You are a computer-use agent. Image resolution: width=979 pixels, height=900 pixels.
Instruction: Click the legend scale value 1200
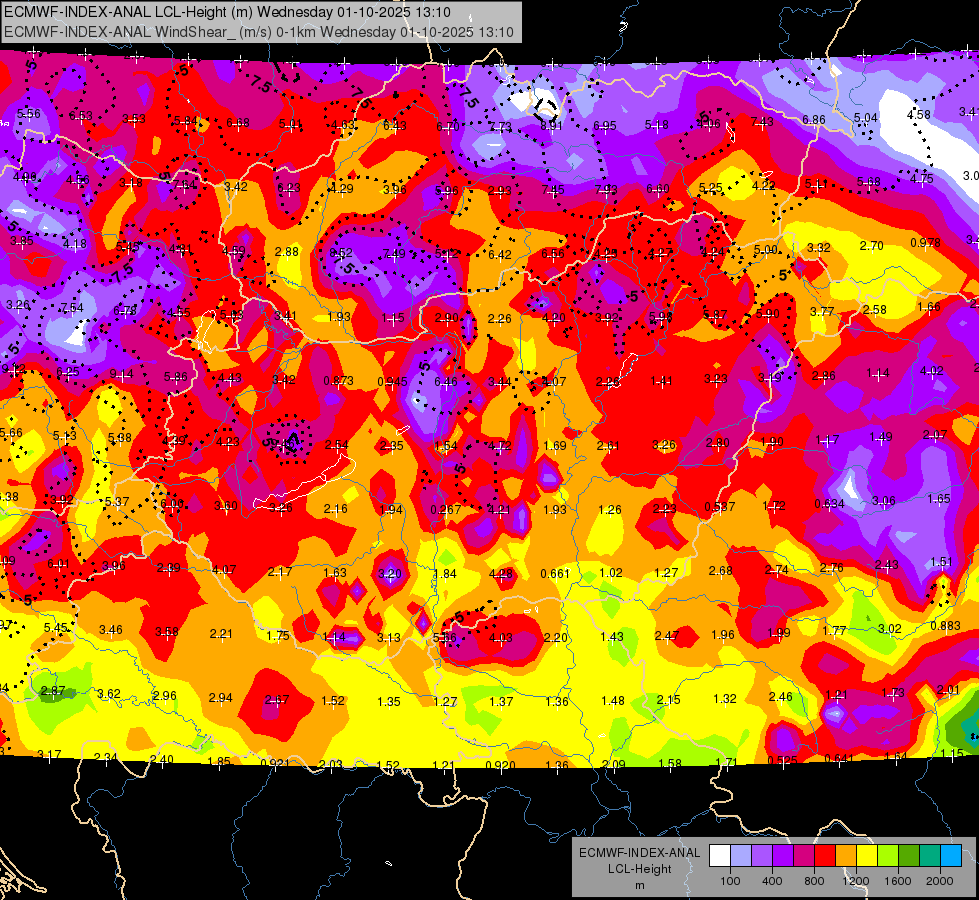855,881
